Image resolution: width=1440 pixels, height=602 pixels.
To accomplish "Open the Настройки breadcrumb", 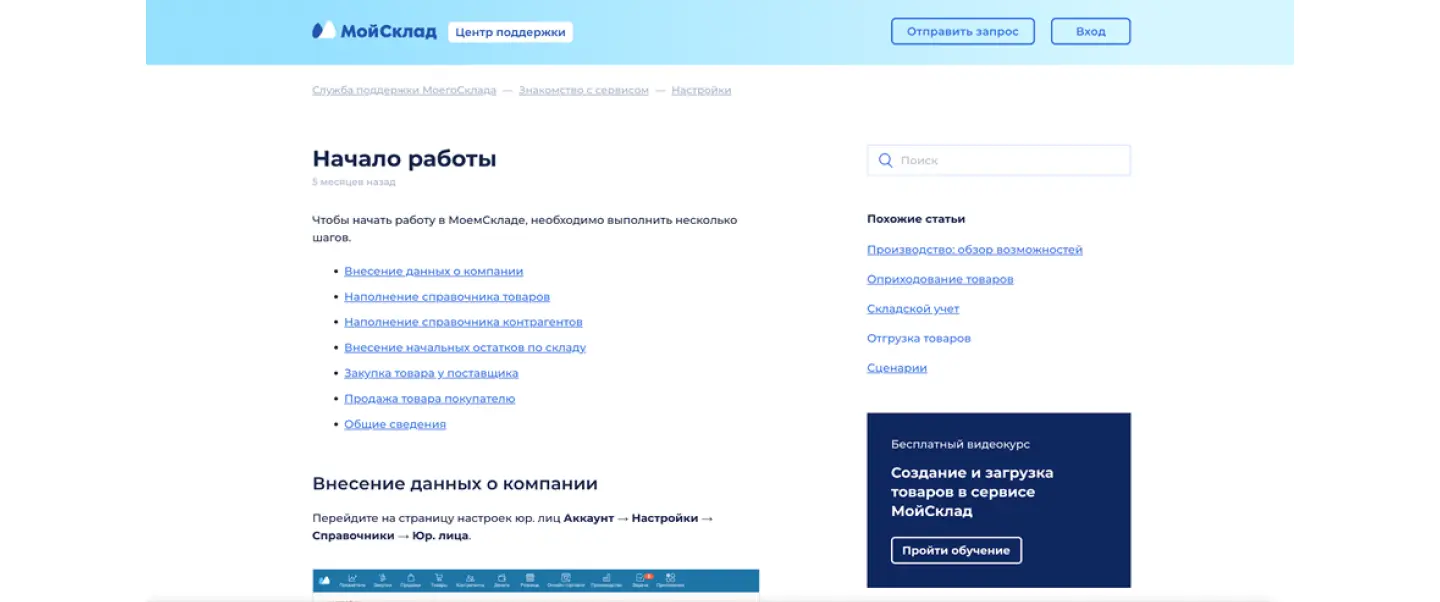I will tap(701, 90).
